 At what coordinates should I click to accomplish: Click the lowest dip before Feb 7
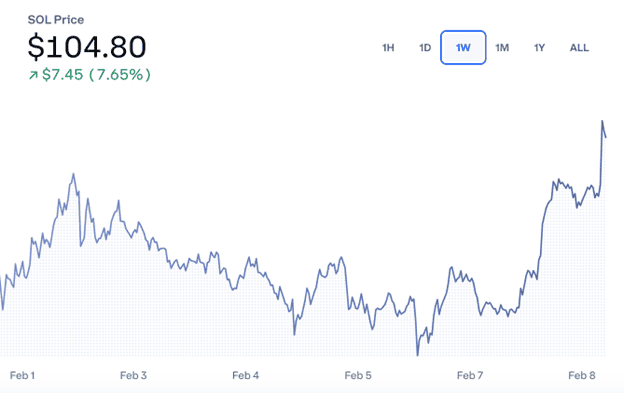[x=417, y=355]
